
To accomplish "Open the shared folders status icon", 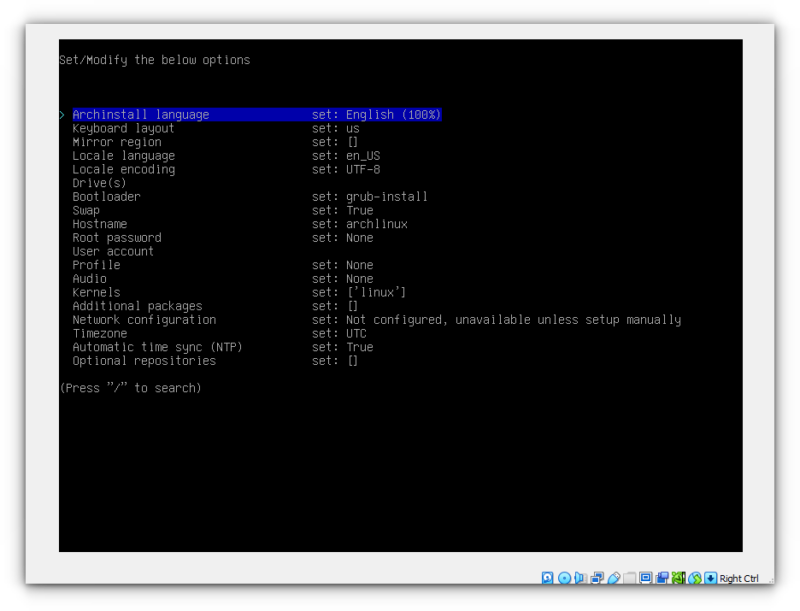I will pos(631,578).
